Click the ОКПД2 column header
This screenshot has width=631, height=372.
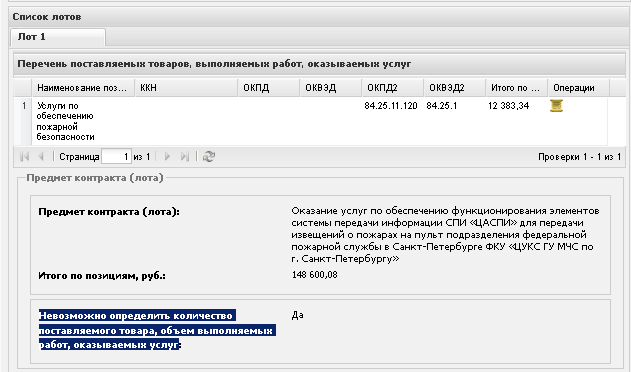(x=393, y=88)
